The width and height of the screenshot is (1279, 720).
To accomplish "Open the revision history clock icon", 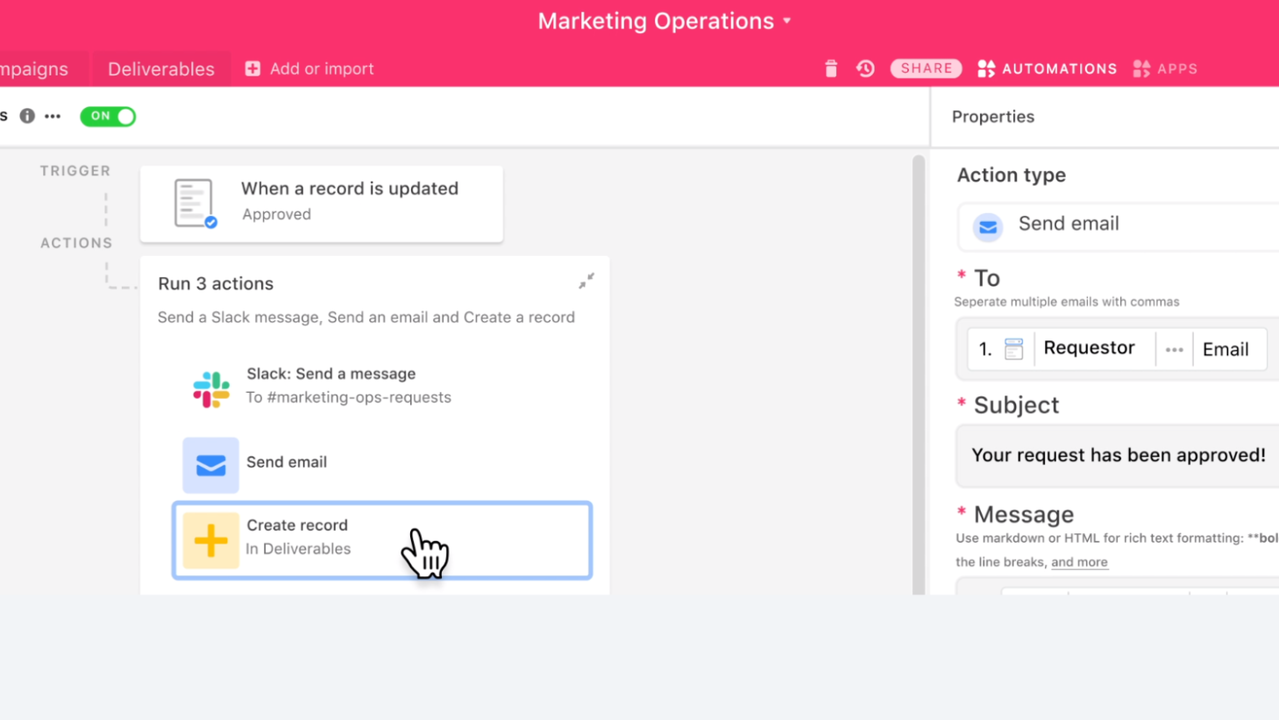I will (866, 69).
